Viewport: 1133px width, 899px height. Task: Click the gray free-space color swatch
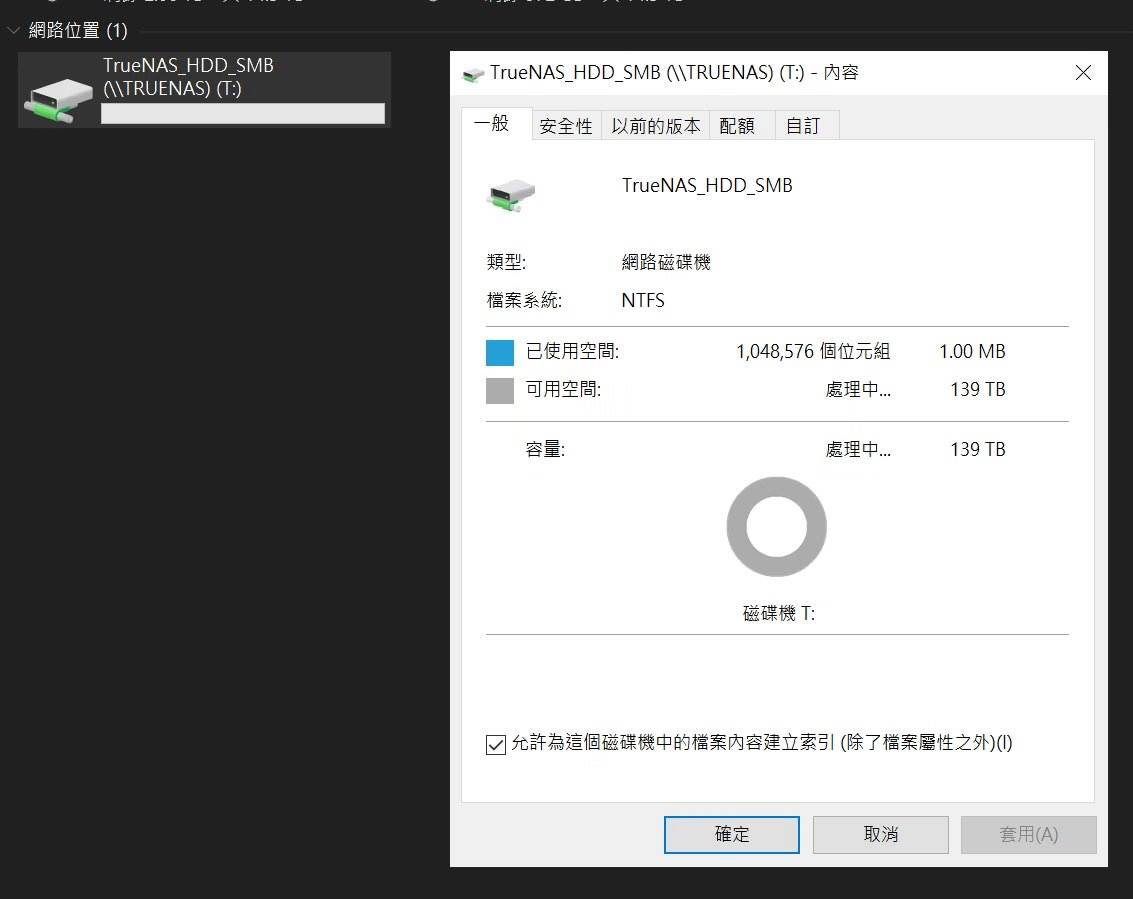pos(500,390)
